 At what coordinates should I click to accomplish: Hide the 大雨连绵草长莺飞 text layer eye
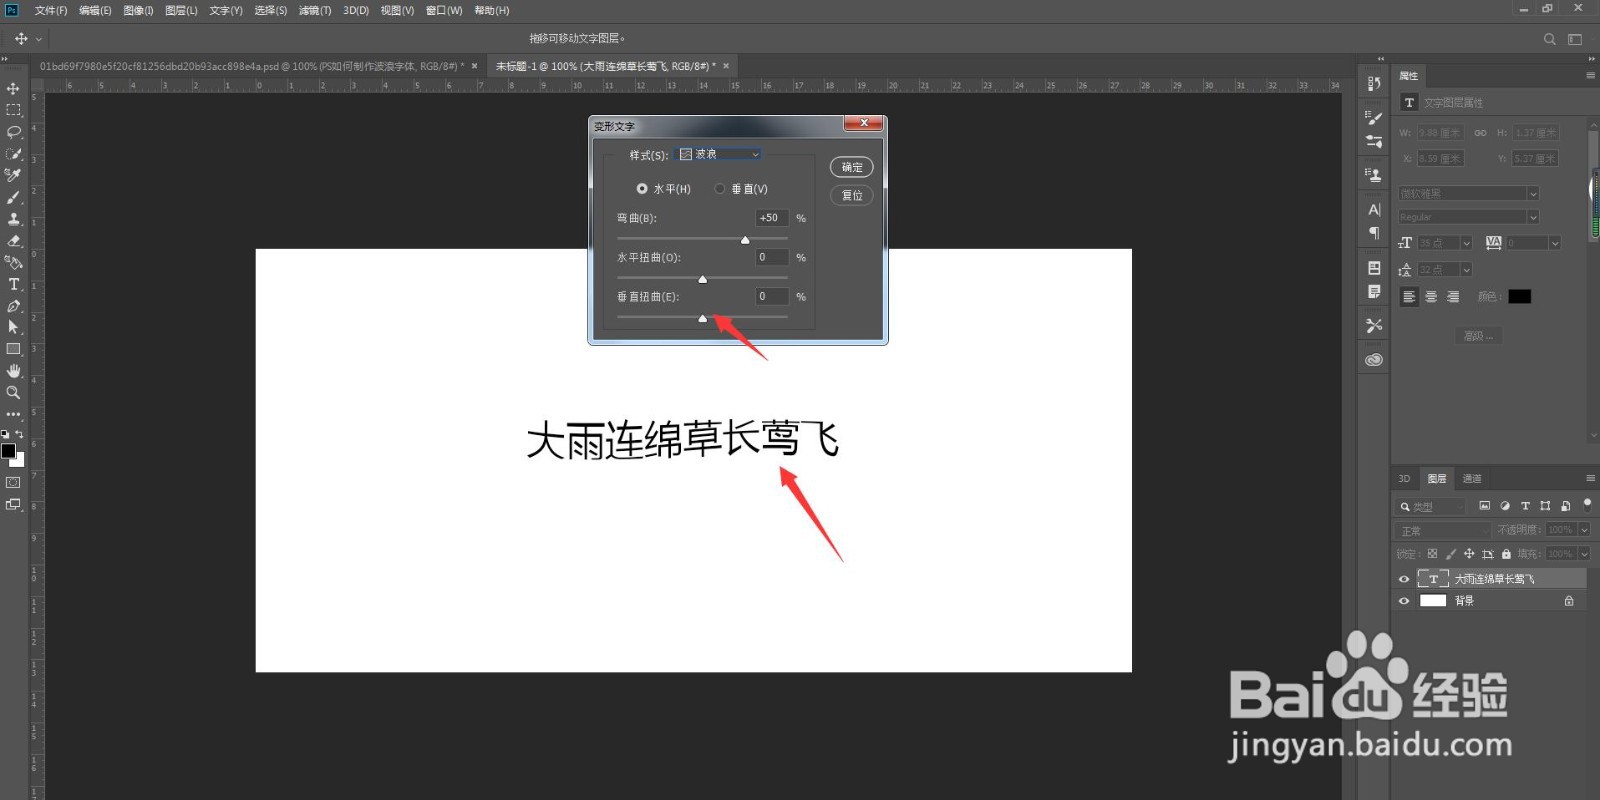(1403, 579)
